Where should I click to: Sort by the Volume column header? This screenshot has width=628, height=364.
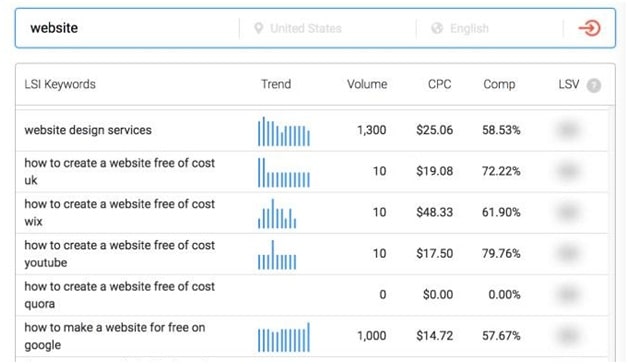(367, 84)
